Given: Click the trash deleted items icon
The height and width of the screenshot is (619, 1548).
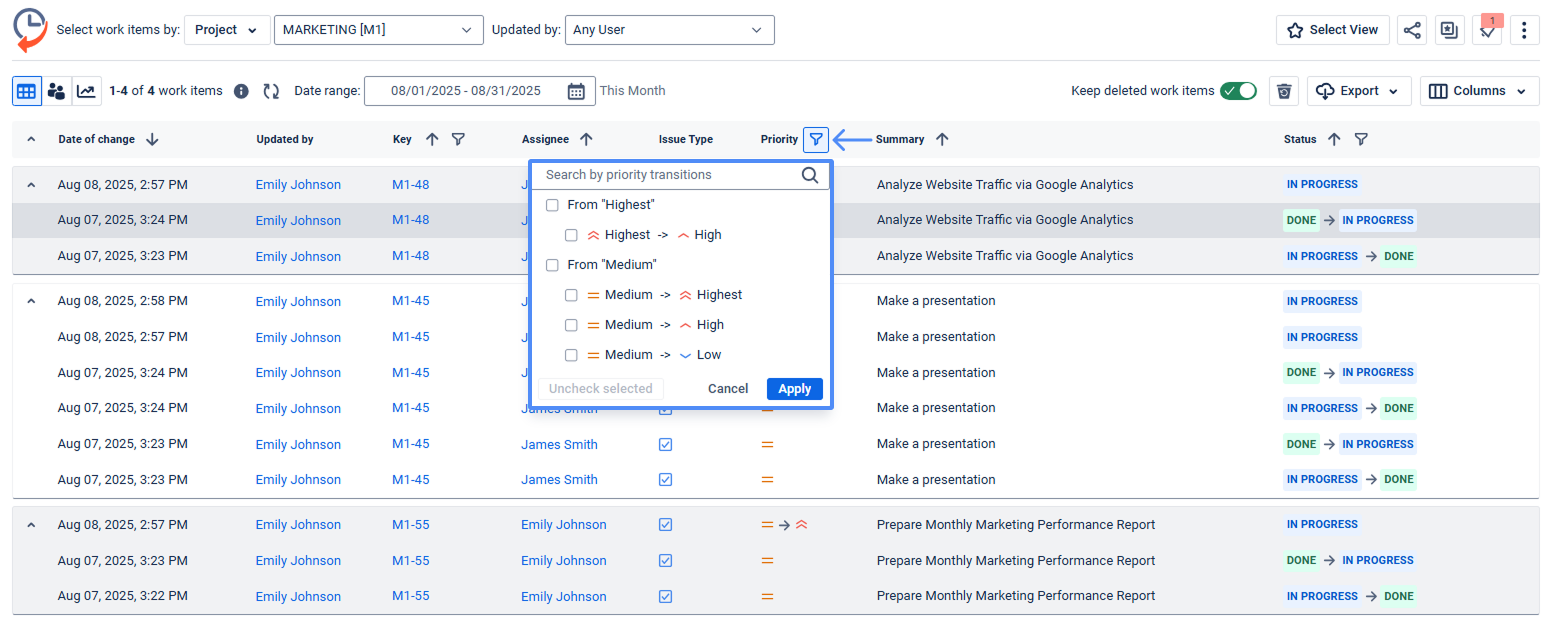Looking at the screenshot, I should (1284, 91).
